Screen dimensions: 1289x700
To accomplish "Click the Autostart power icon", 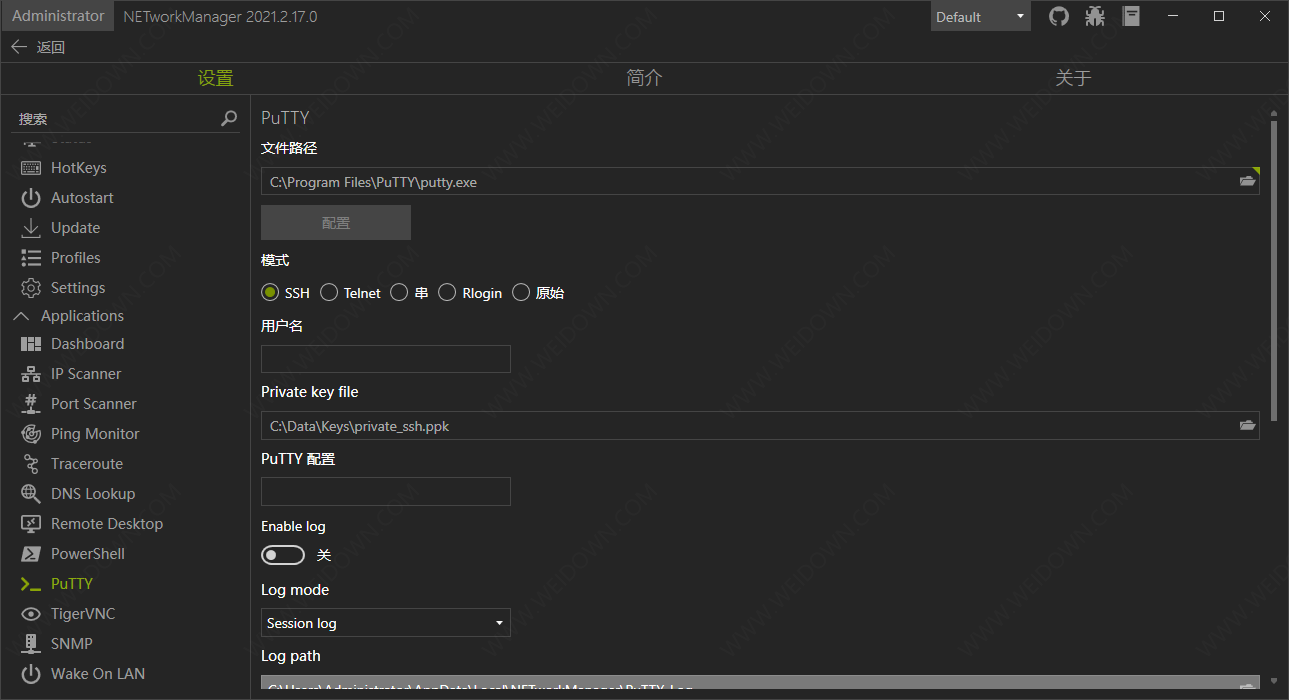I will point(31,198).
